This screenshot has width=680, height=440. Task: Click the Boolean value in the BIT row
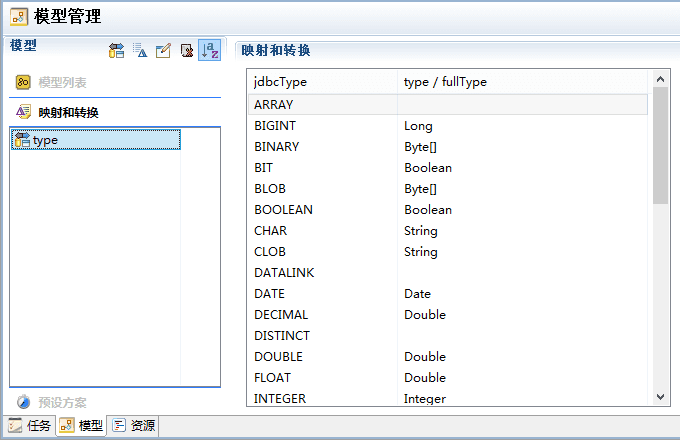point(428,168)
